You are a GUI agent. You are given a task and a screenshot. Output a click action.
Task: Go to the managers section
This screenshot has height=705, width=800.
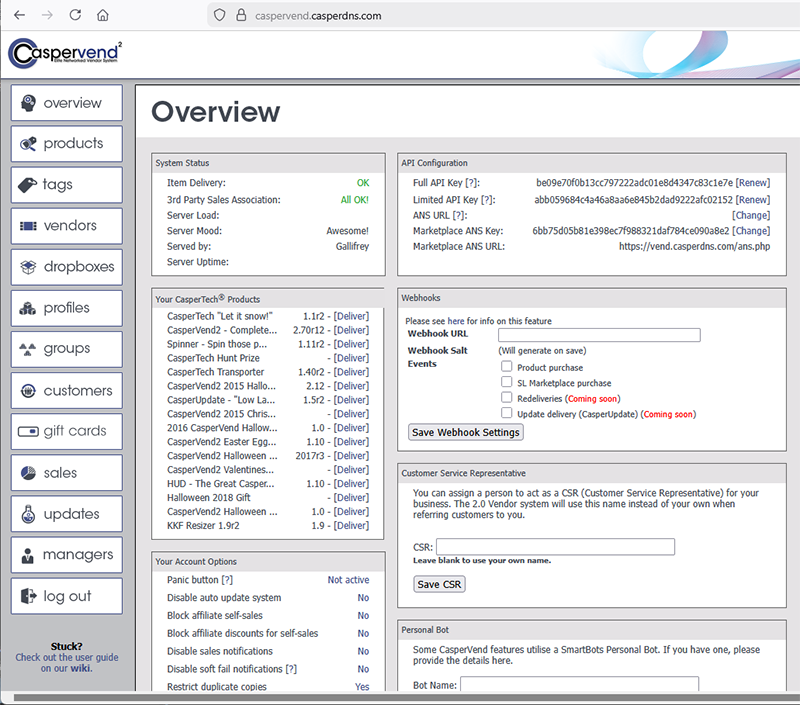click(x=67, y=555)
